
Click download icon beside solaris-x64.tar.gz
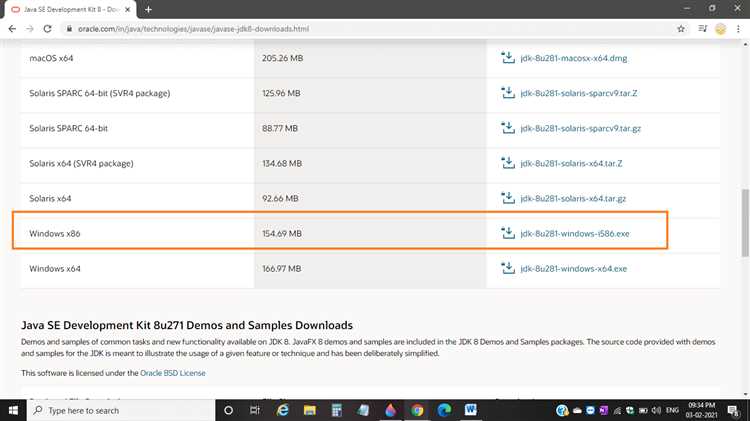[507, 198]
